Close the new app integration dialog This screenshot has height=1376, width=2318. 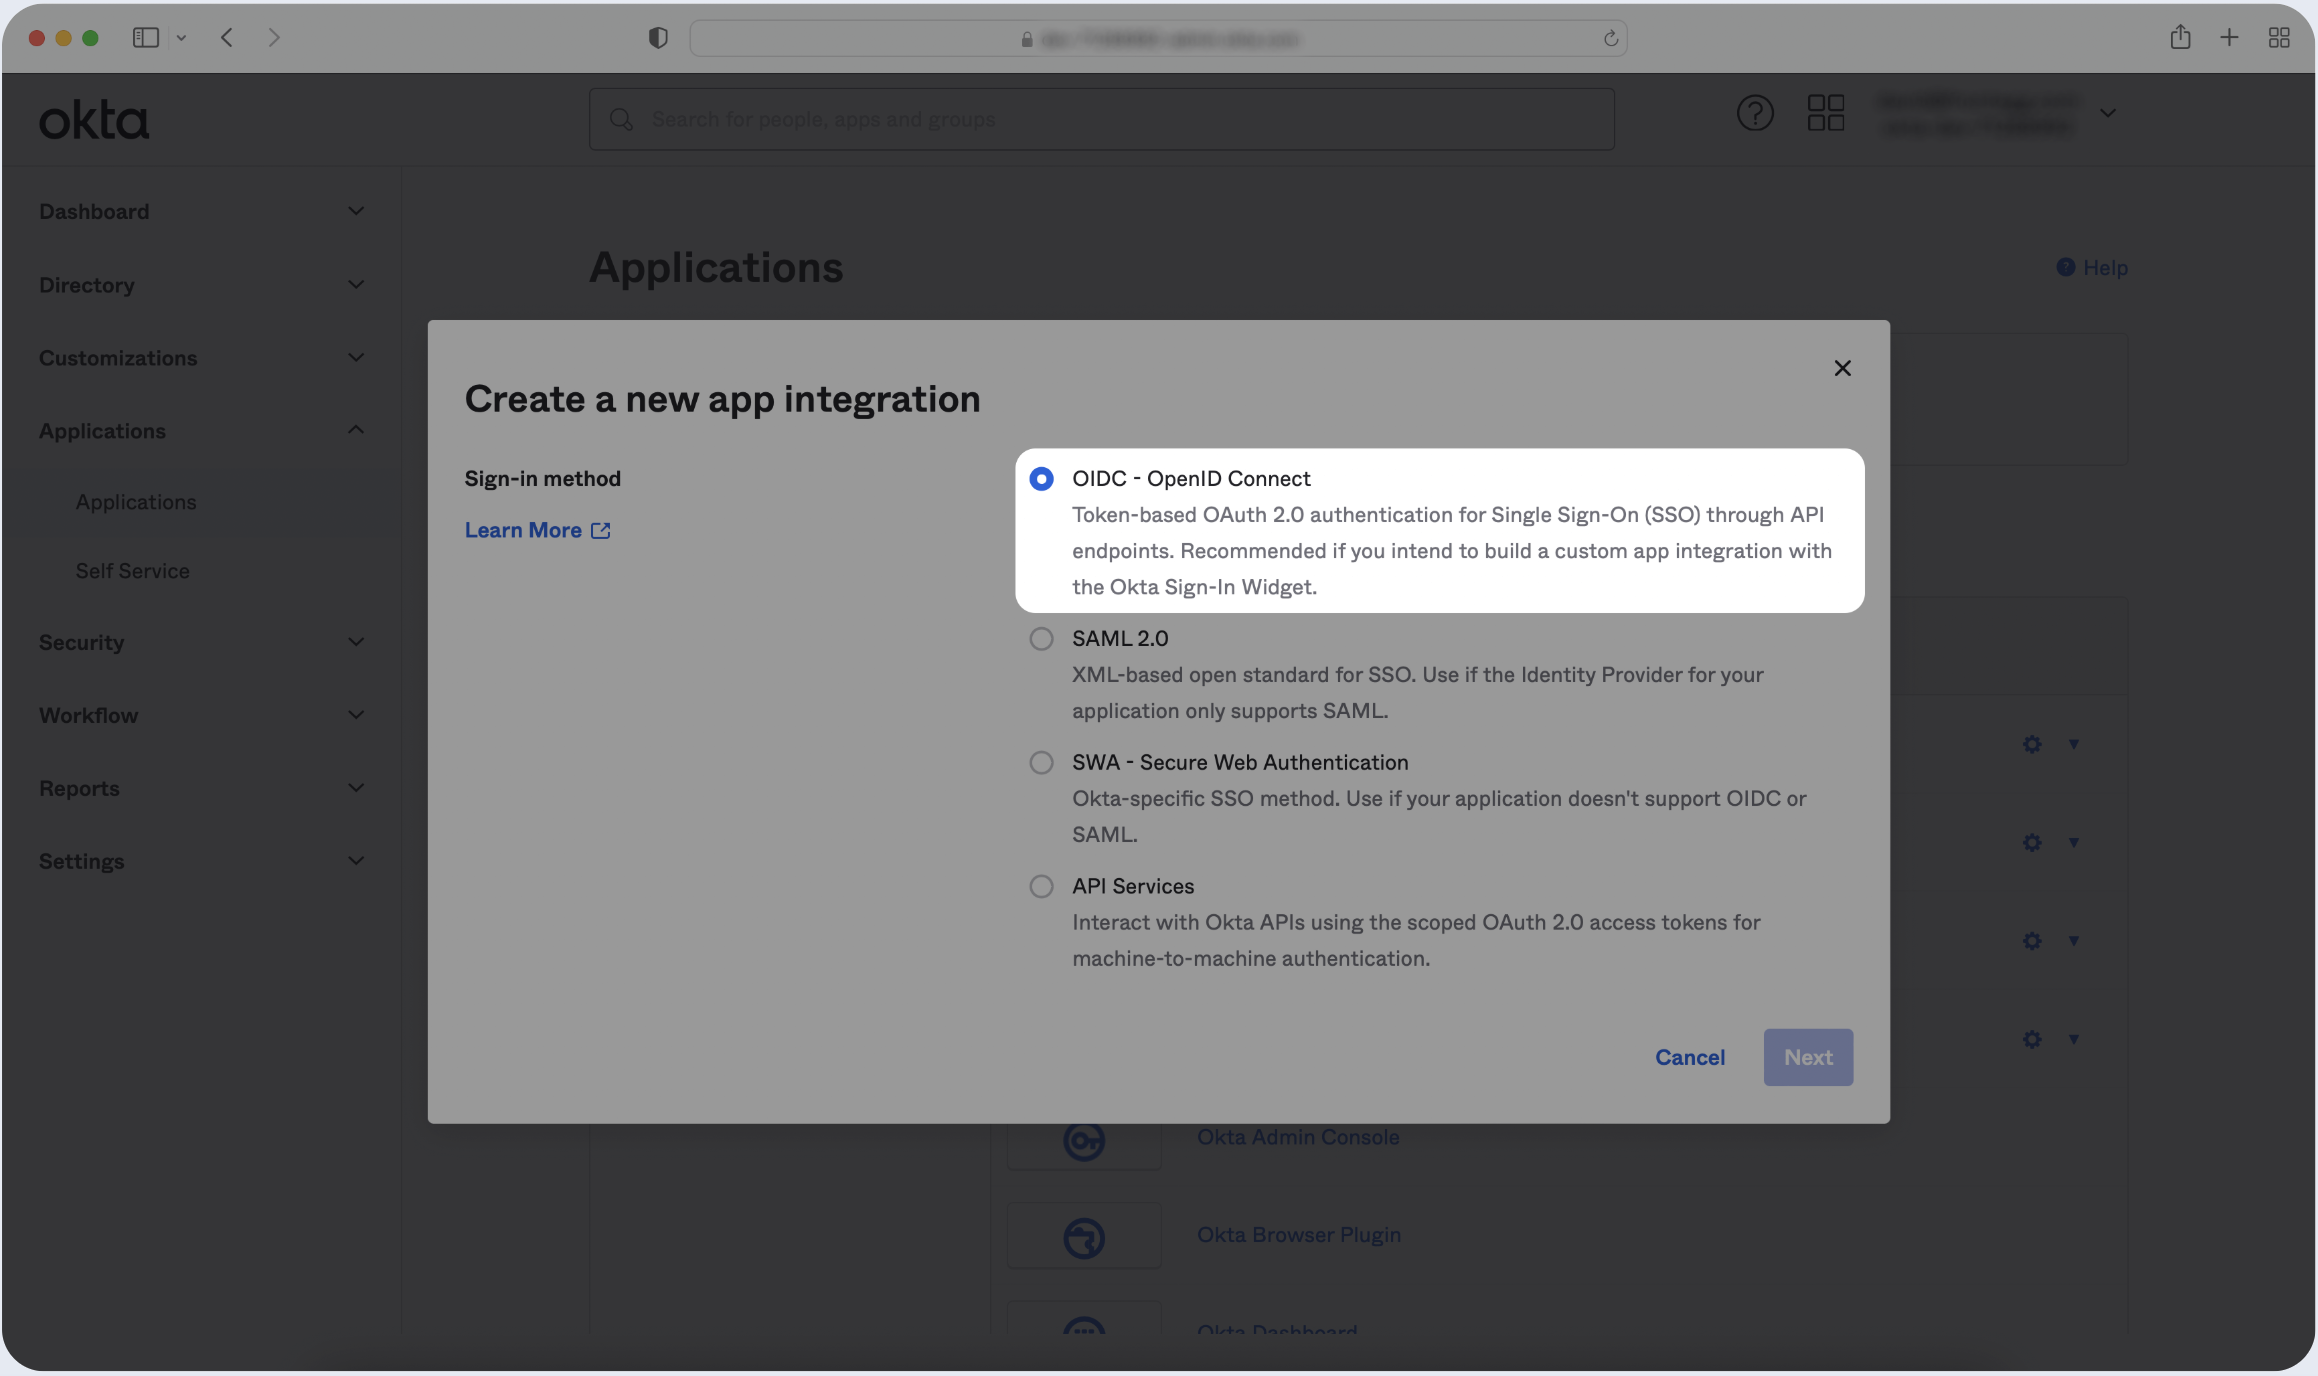pyautogui.click(x=1842, y=368)
